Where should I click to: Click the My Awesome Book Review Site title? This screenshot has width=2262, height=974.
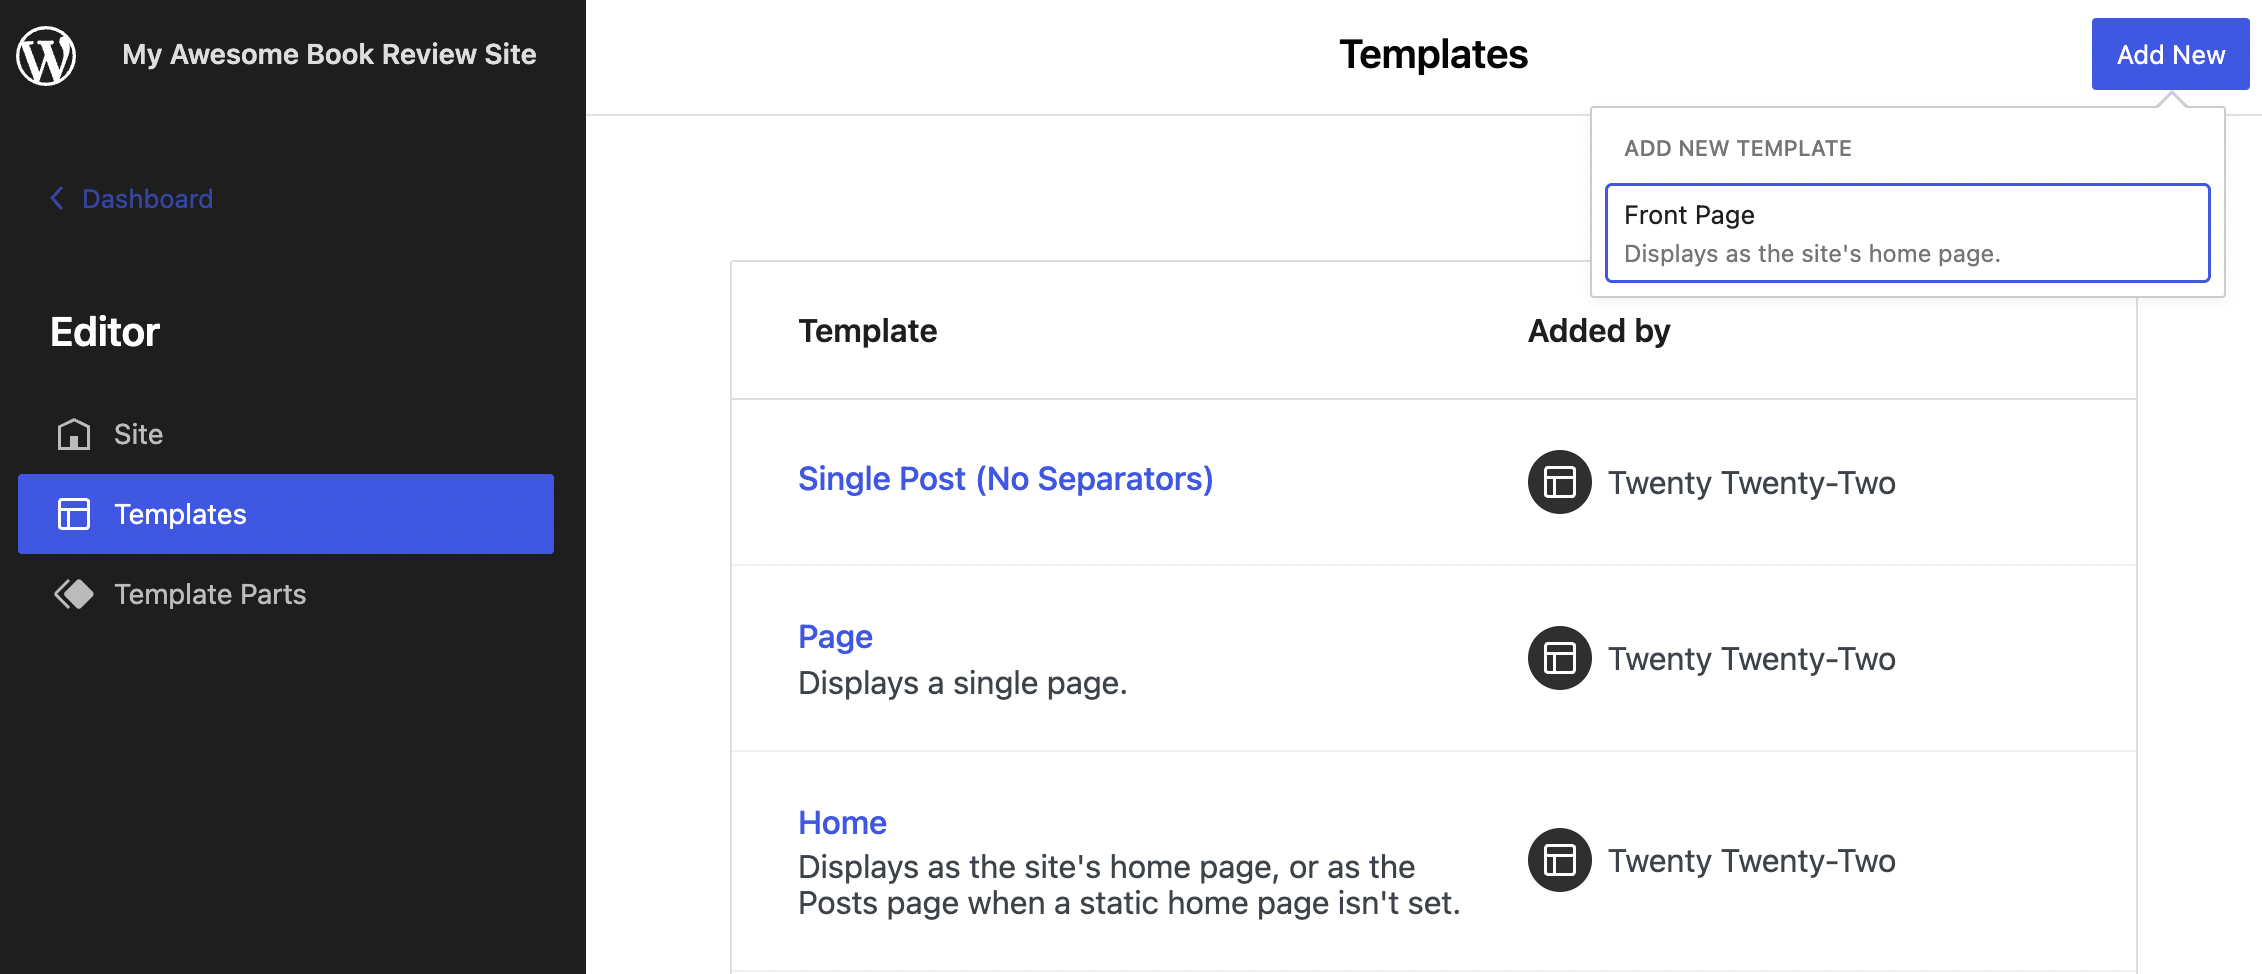tap(329, 54)
